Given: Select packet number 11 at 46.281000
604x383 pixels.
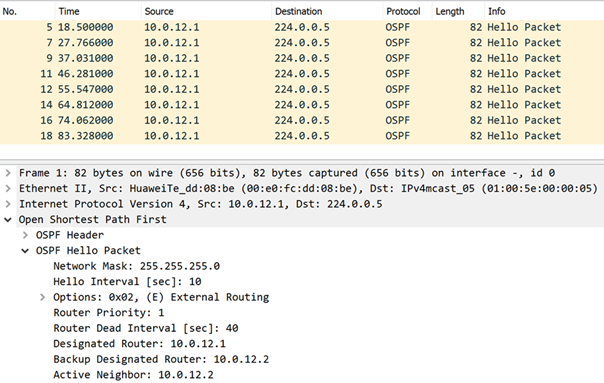Looking at the screenshot, I should (302, 74).
